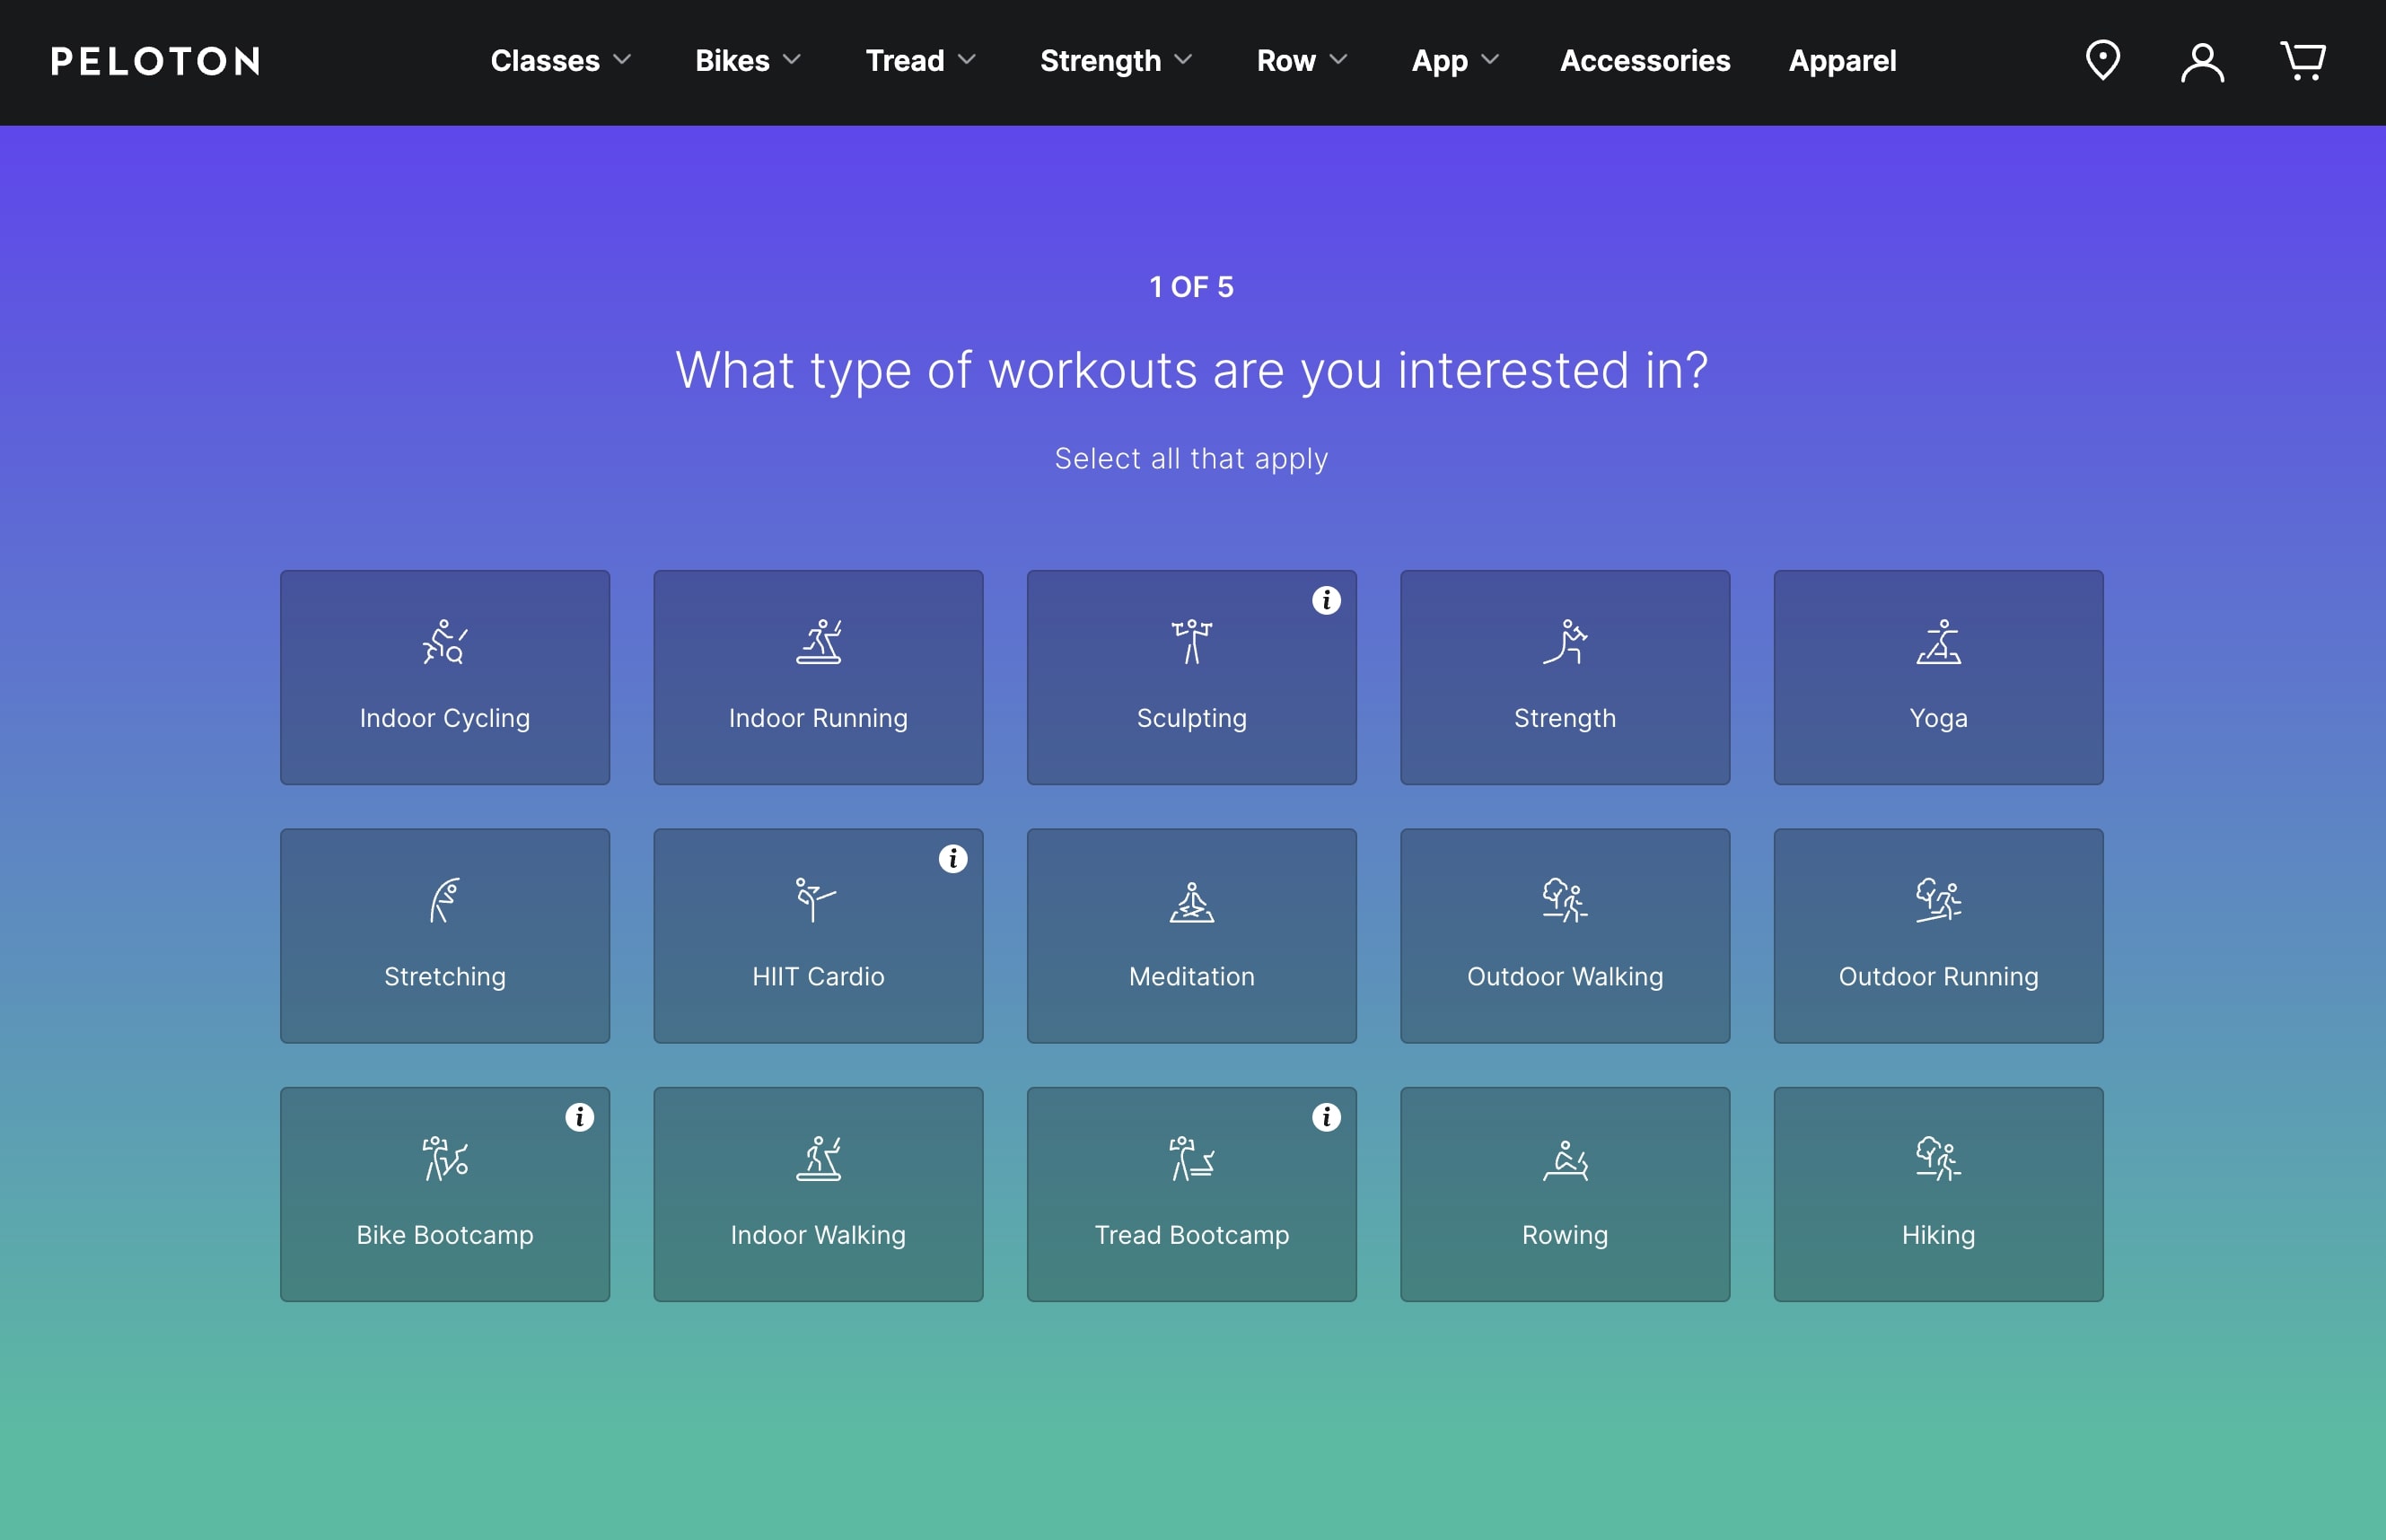
Task: Expand the Classes menu chevron
Action: [622, 60]
